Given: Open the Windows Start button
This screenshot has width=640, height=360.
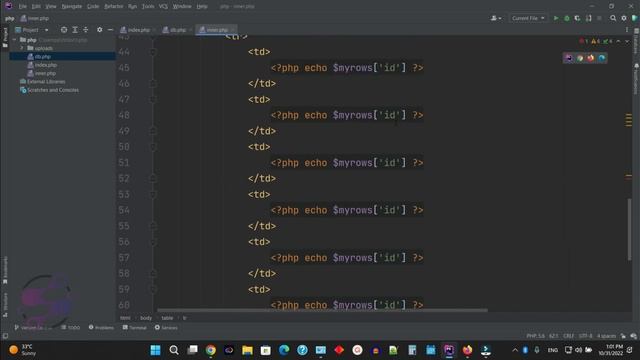Looking at the screenshot, I should tap(156, 350).
